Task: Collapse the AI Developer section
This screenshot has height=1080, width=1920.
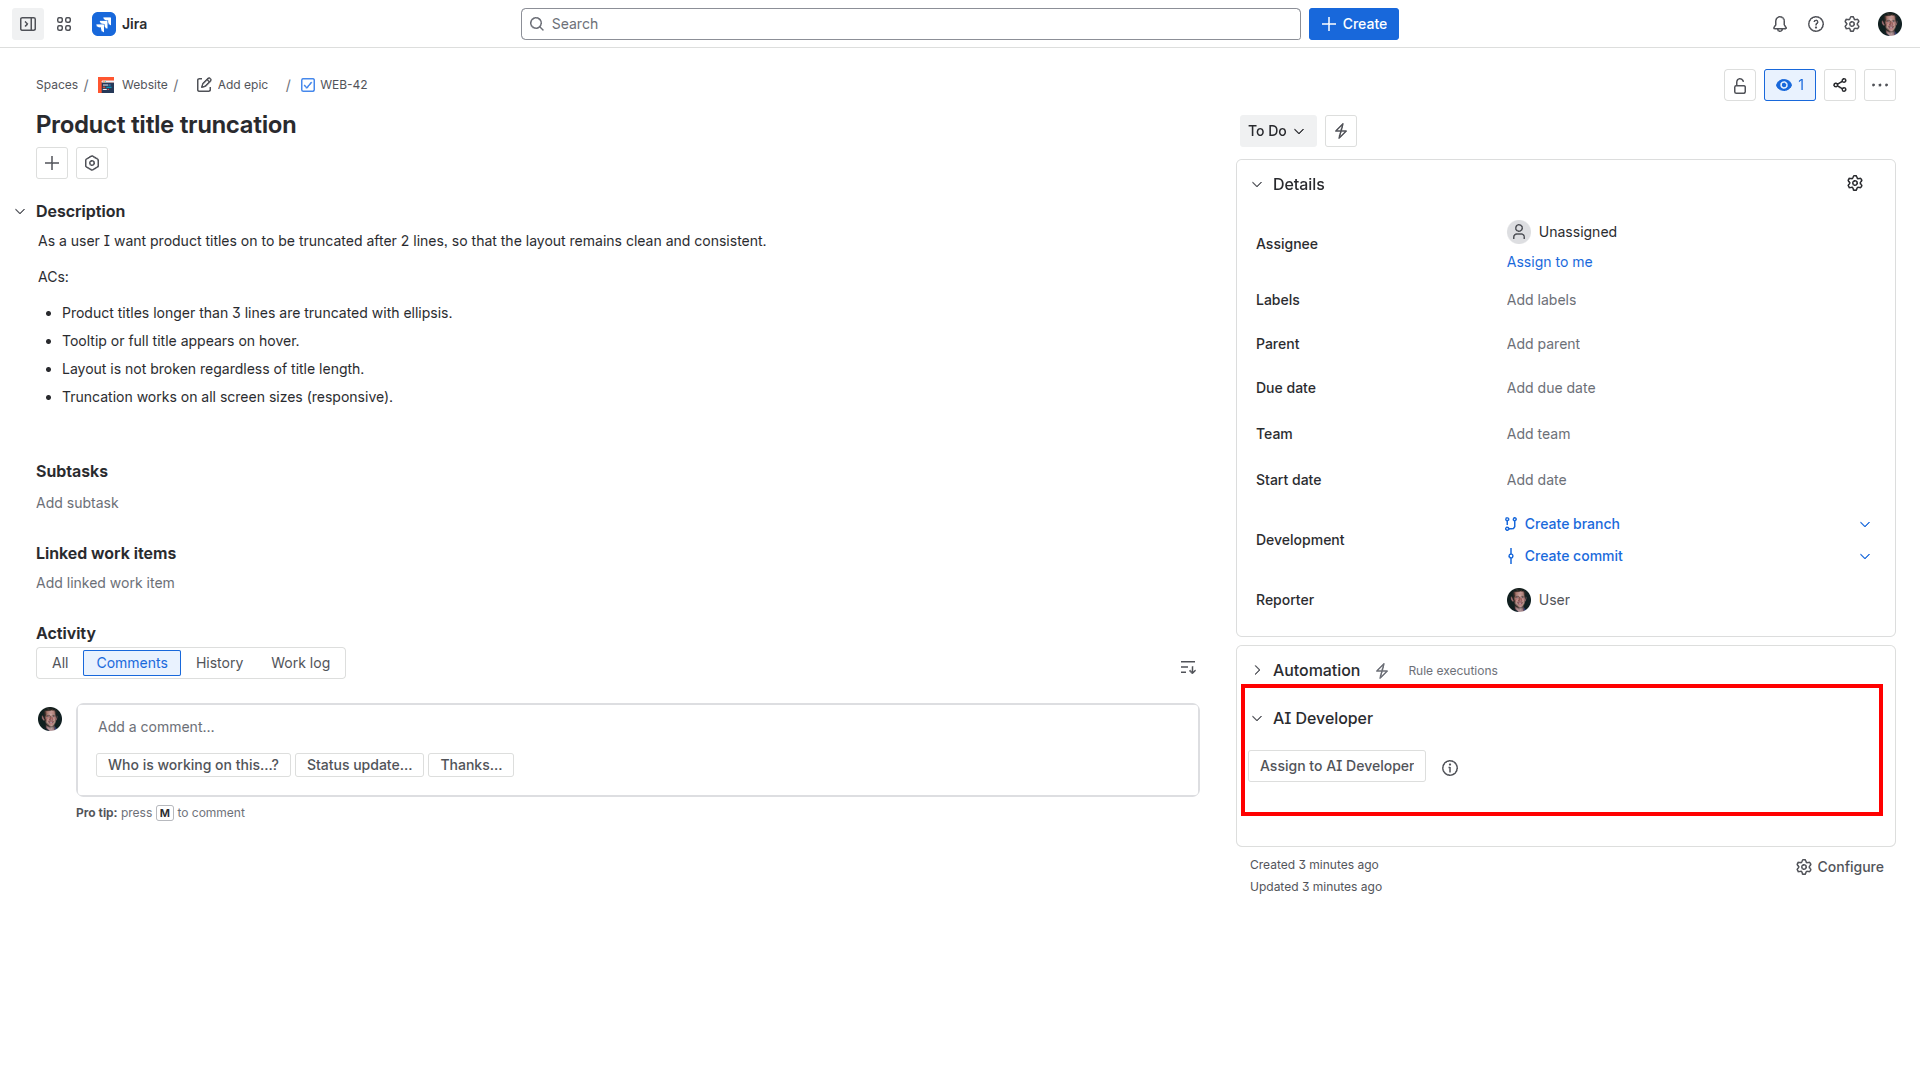Action: (x=1257, y=718)
